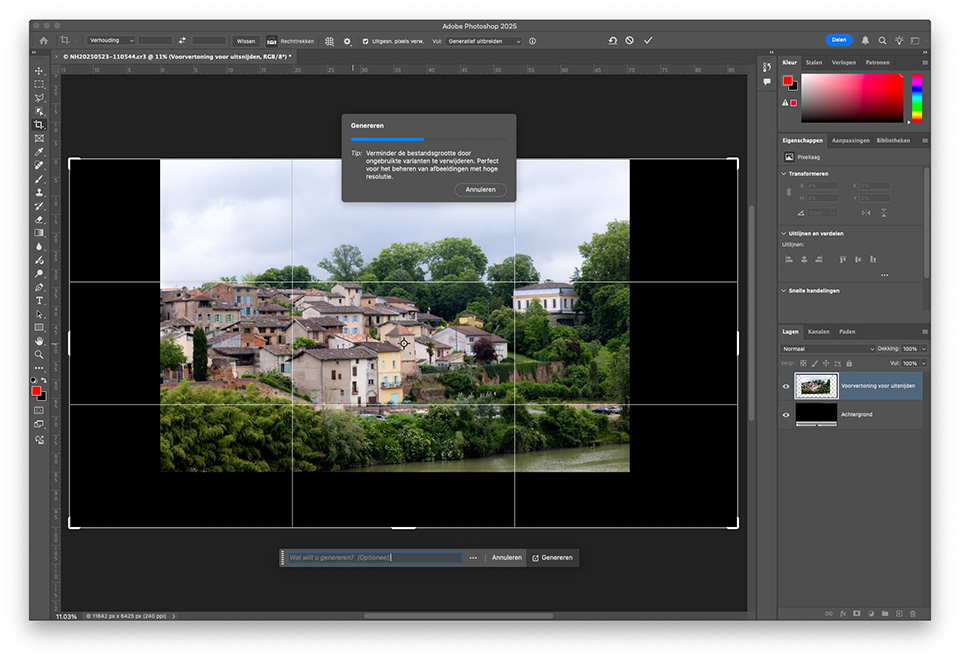Screen dimensions: 960x659
Task: Collapse the 'Snelle handelingen' section
Action: click(784, 291)
